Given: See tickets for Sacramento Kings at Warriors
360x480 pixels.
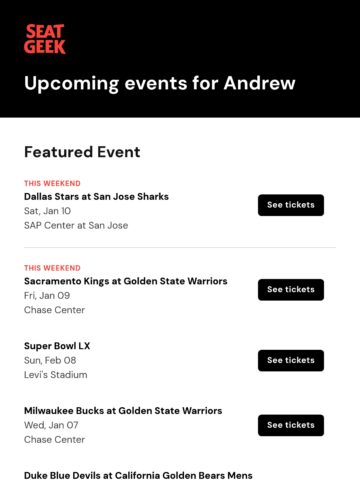Looking at the screenshot, I should [x=291, y=290].
